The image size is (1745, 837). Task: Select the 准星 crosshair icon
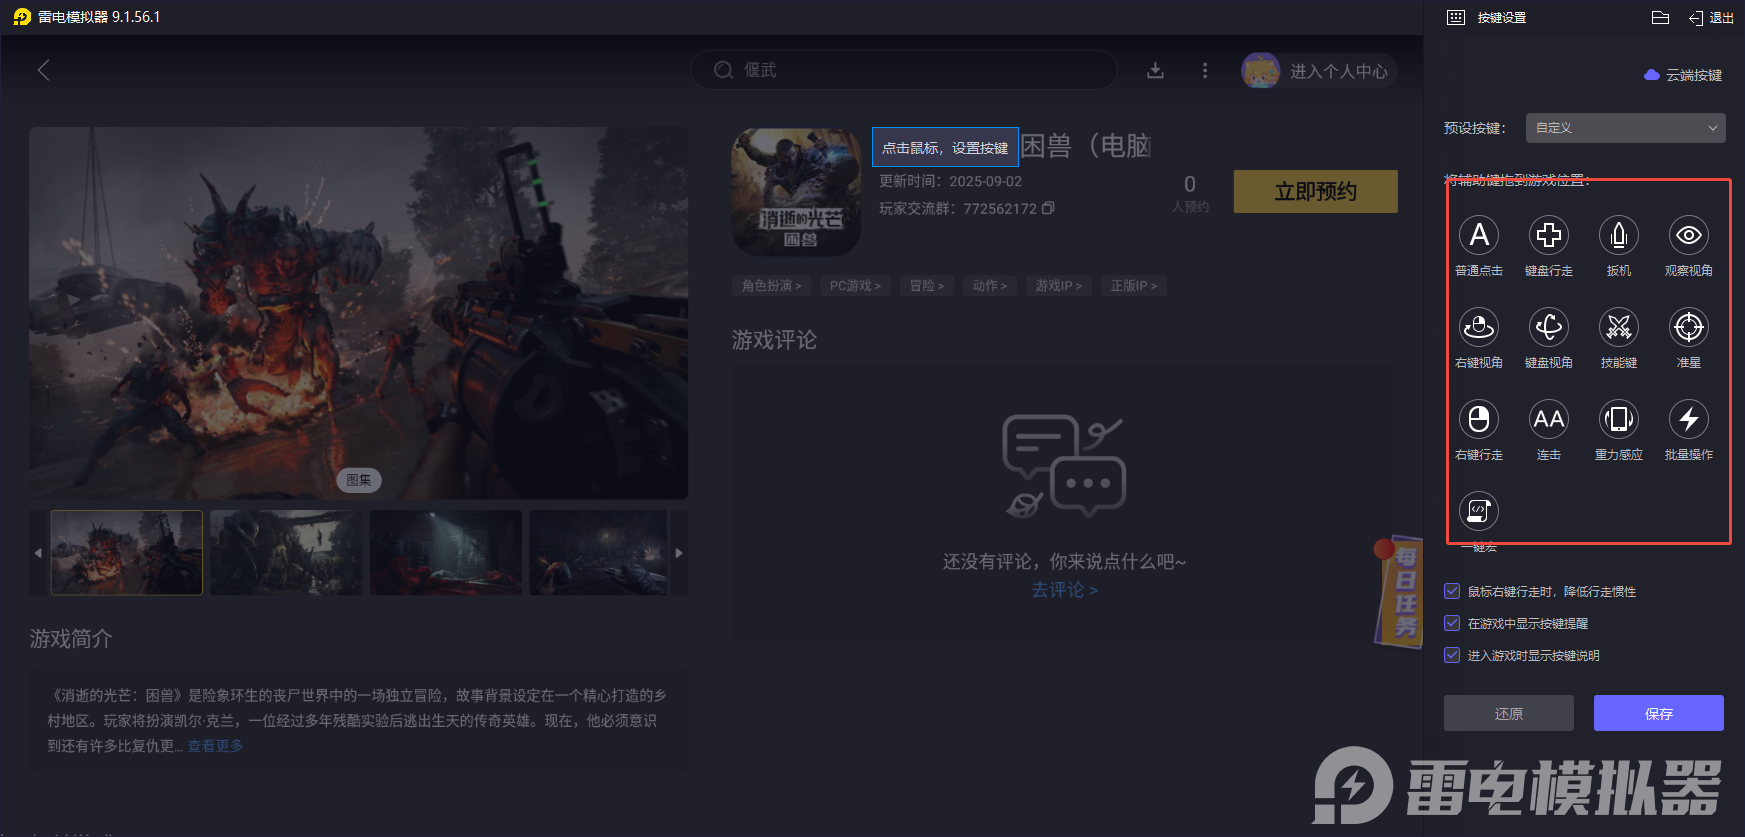click(1689, 327)
